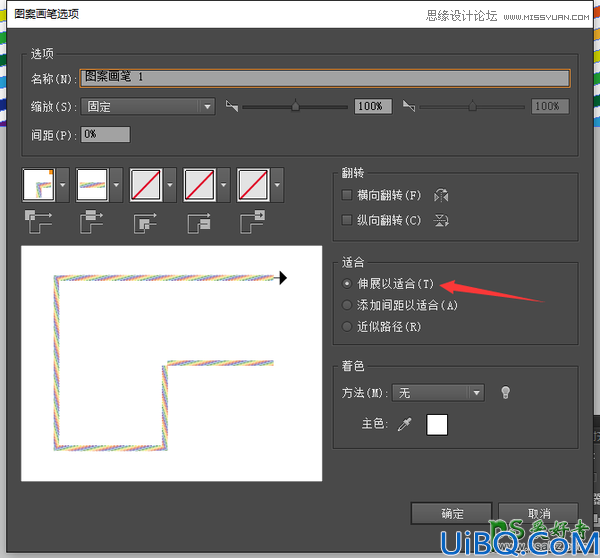Select the 近似路径(R) radio button
Image resolution: width=600 pixels, height=558 pixels.
point(347,326)
